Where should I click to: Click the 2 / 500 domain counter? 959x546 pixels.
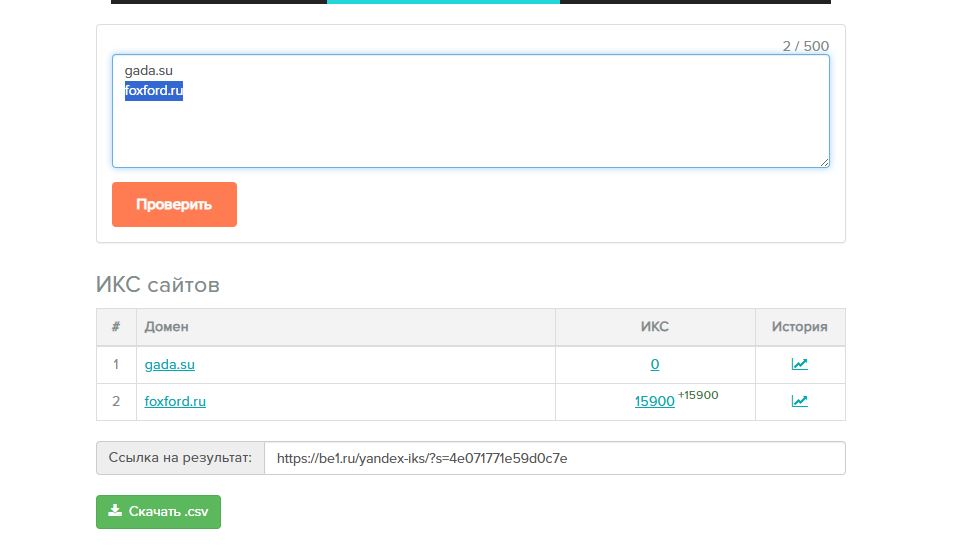(805, 46)
